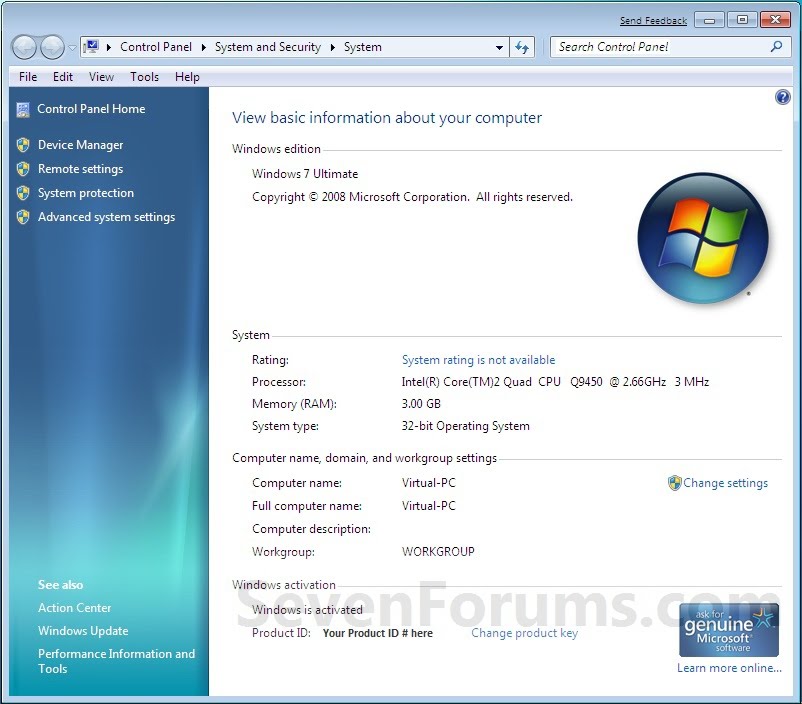Click shield icon beside Device Manager
802x704 pixels.
pyautogui.click(x=23, y=145)
